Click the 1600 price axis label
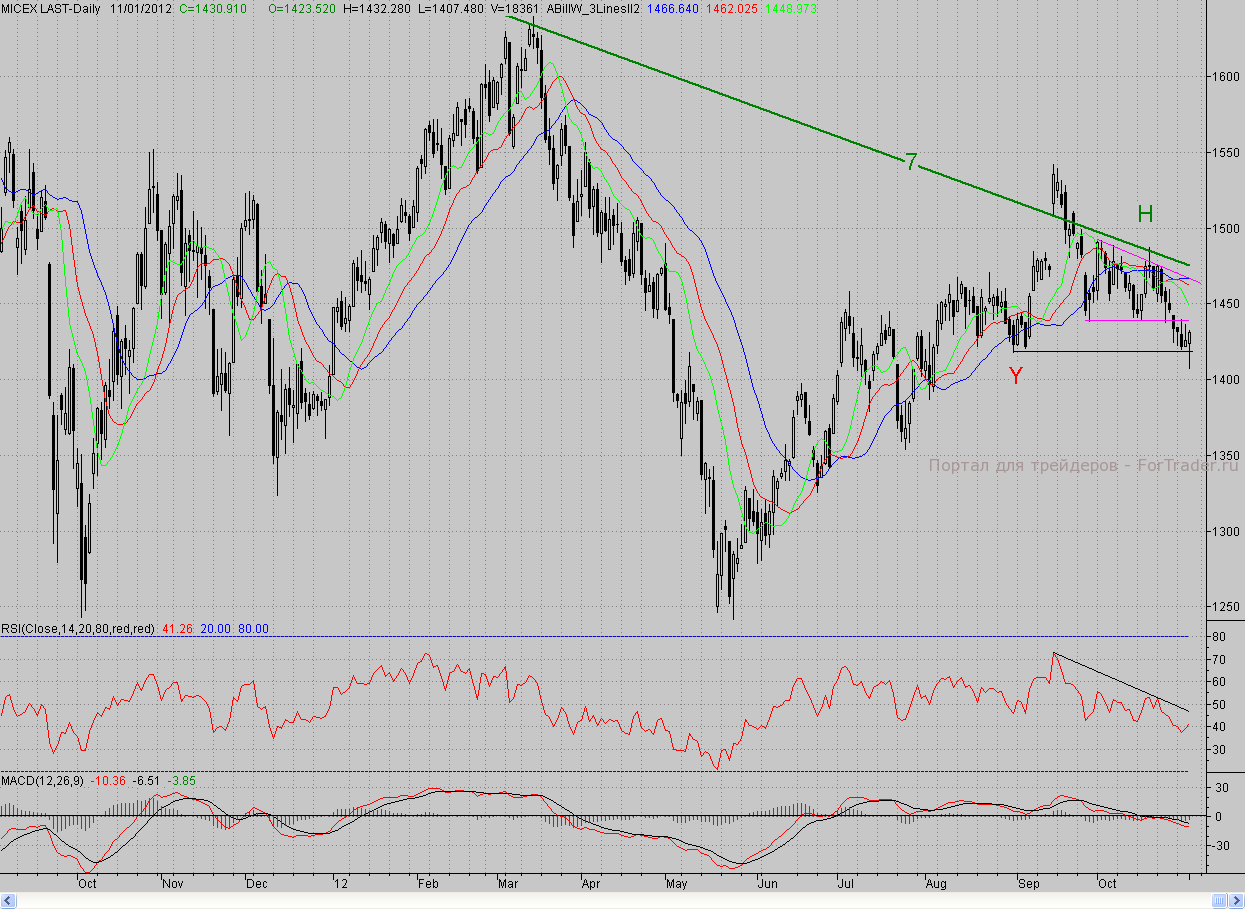 (x=1225, y=77)
